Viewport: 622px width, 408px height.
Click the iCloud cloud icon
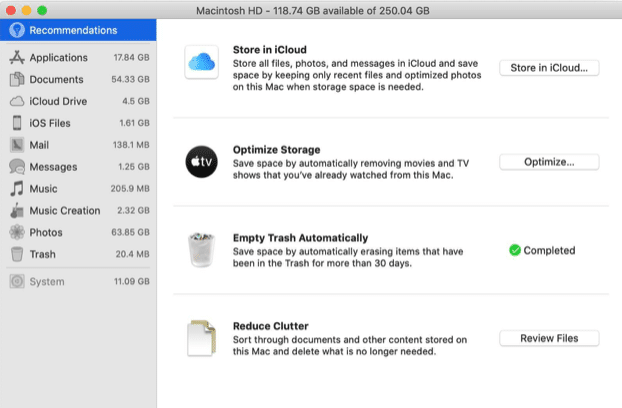[202, 64]
